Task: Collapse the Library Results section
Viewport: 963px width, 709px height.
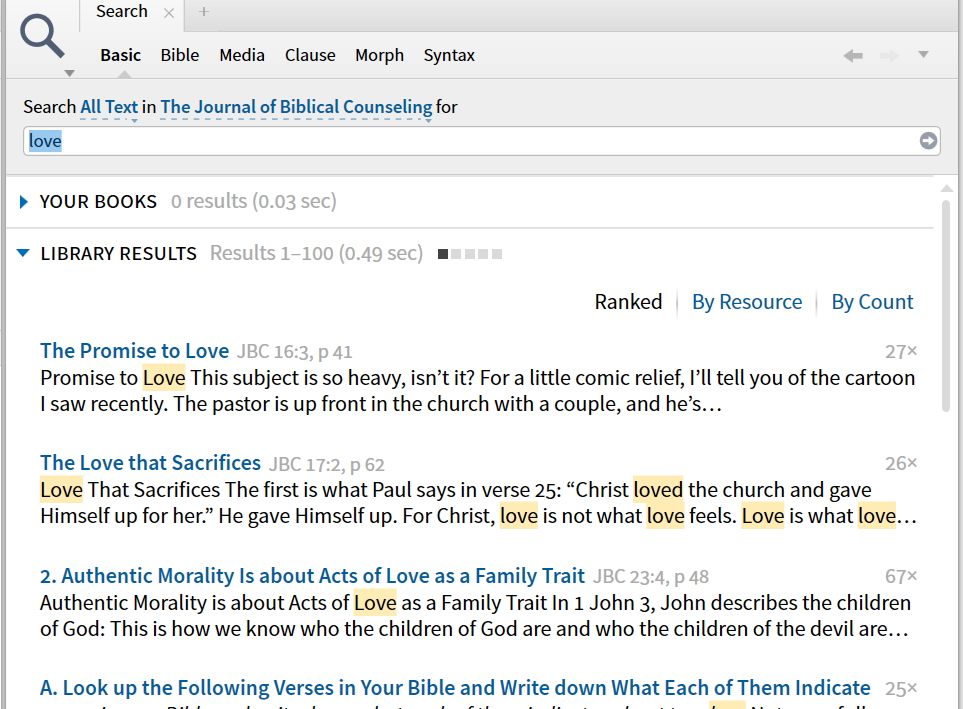Action: 24,254
